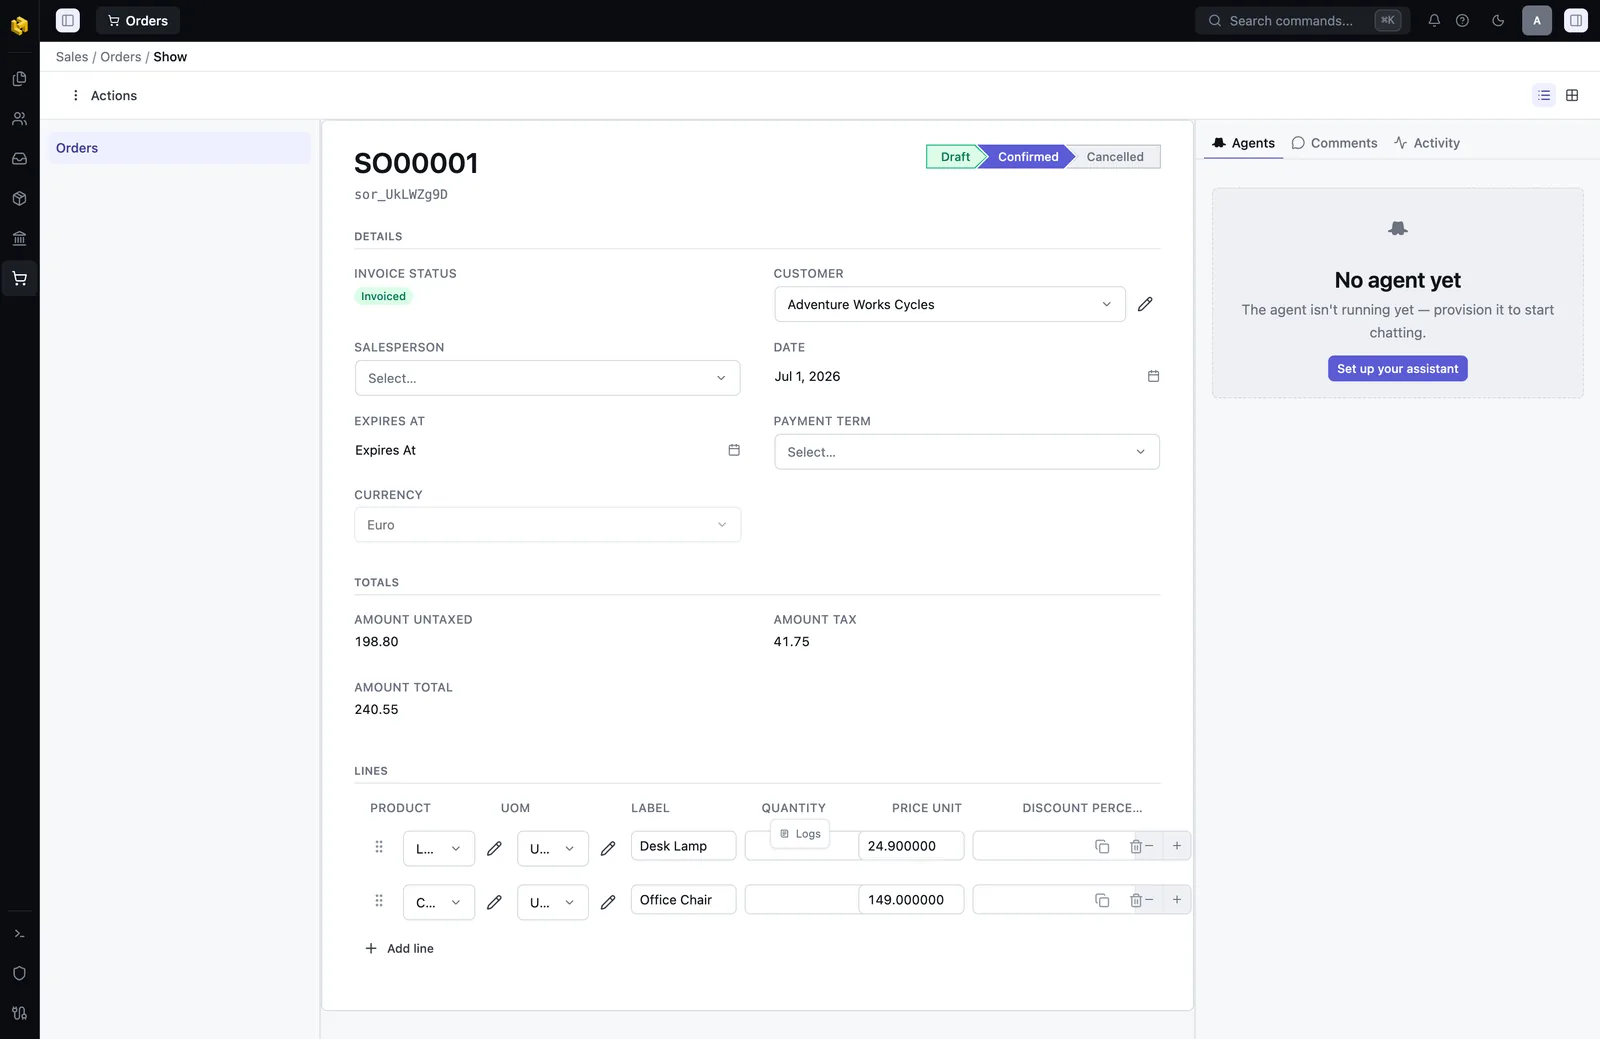The height and width of the screenshot is (1039, 1600).
Task: Open UOM dropdown on Desk Lamp line
Action: point(552,849)
